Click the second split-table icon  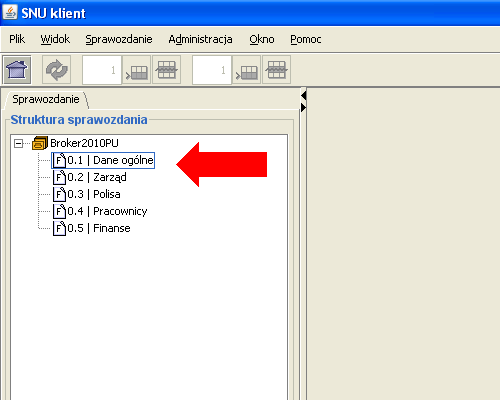tap(277, 70)
